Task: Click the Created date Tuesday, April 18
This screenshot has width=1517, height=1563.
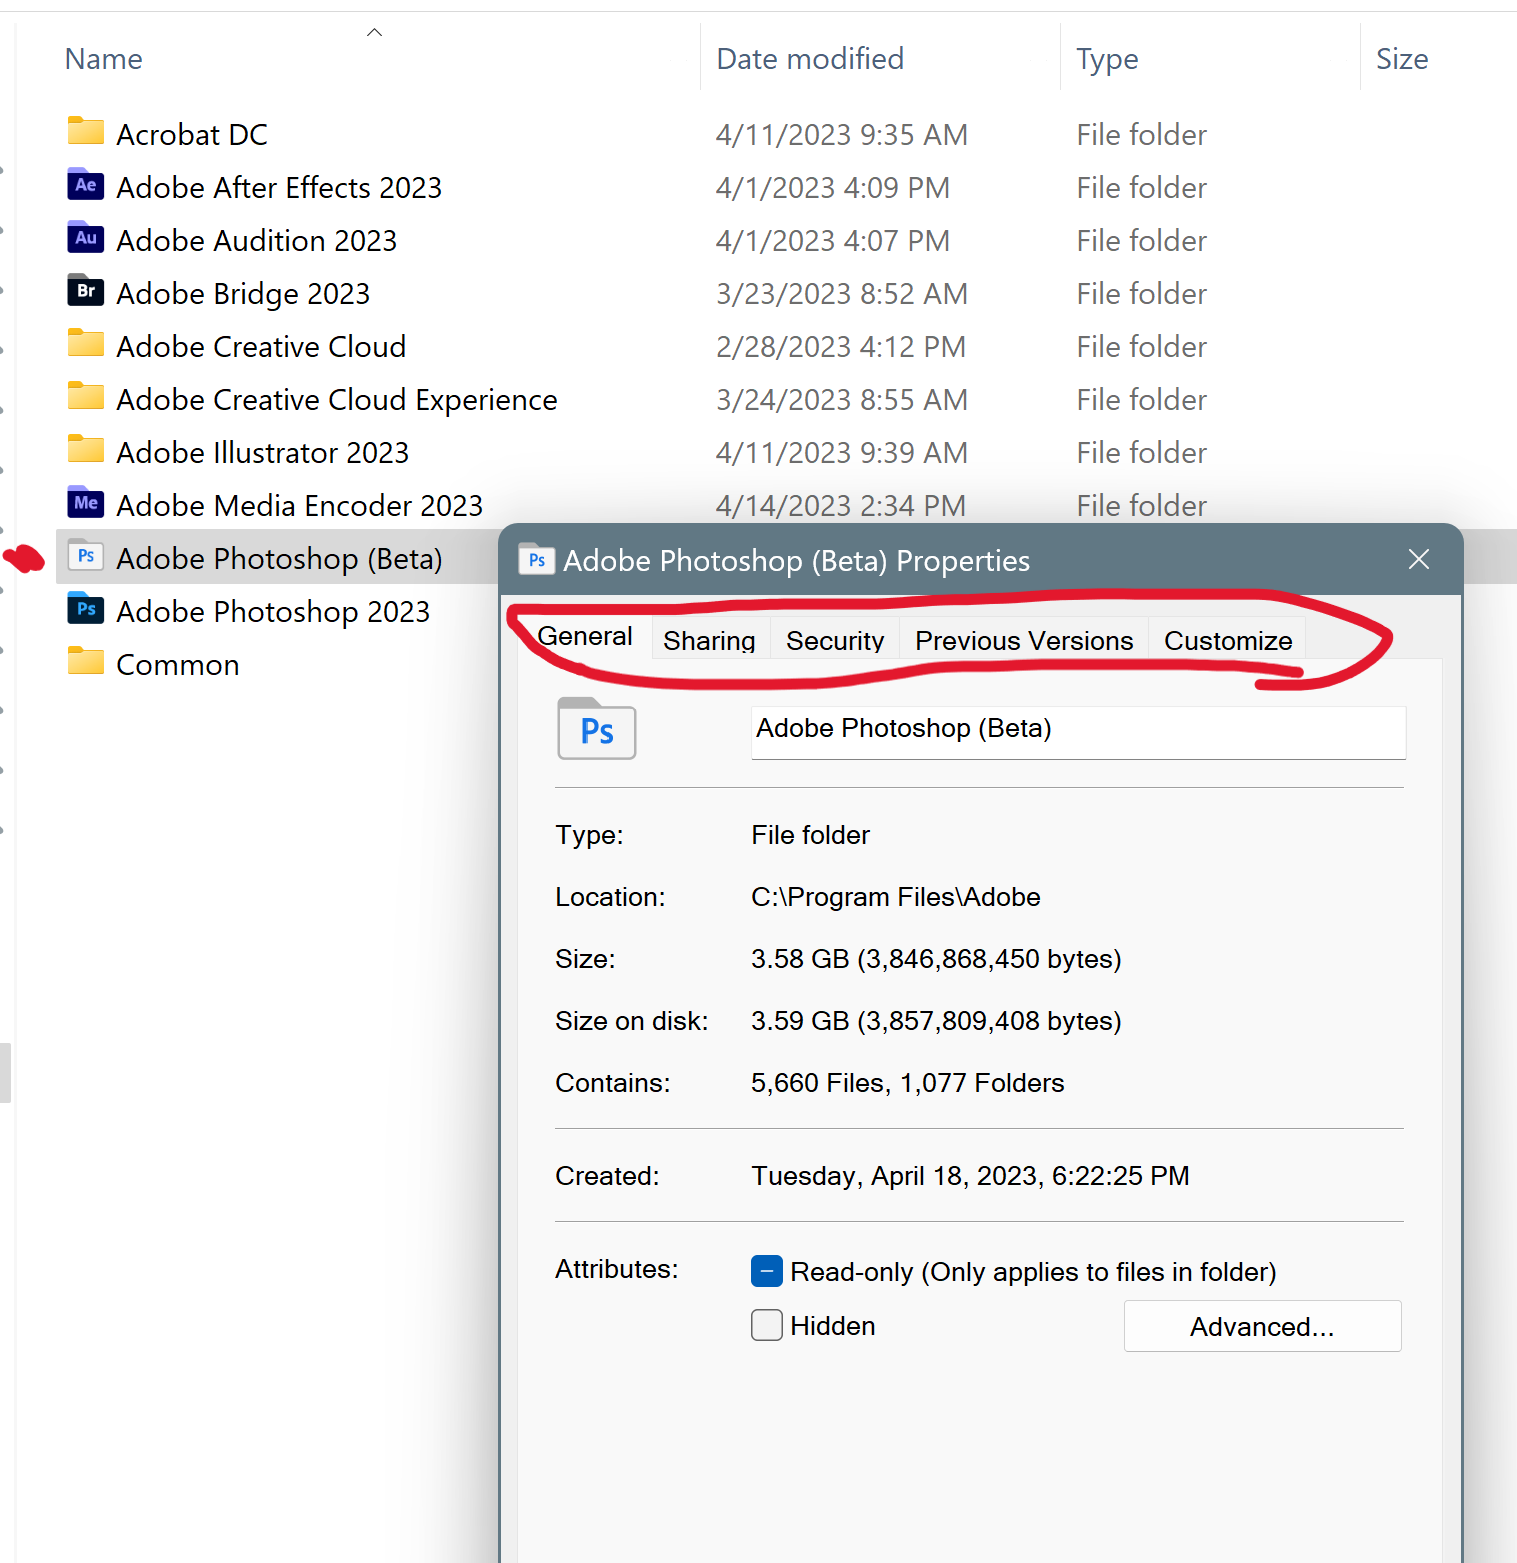Action: pyautogui.click(x=970, y=1176)
